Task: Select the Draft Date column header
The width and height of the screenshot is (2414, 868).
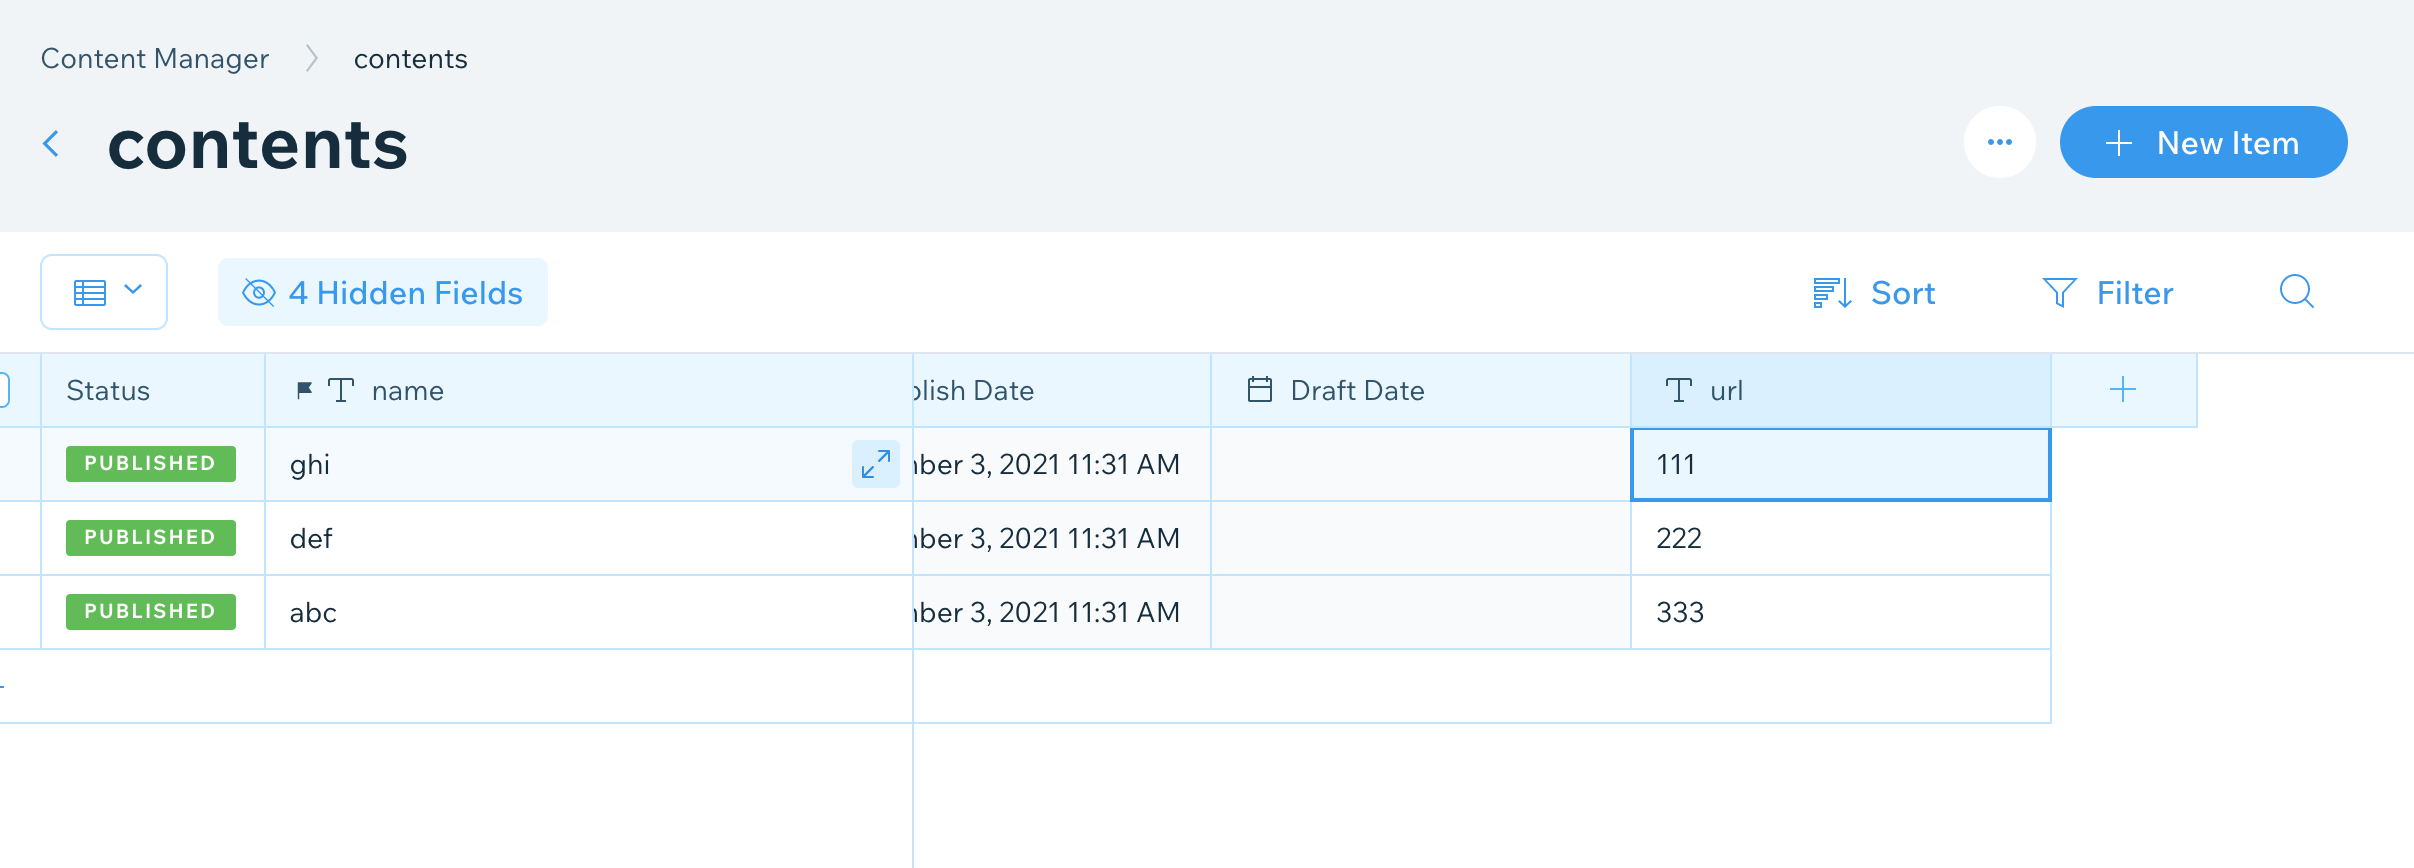Action: [1420, 390]
